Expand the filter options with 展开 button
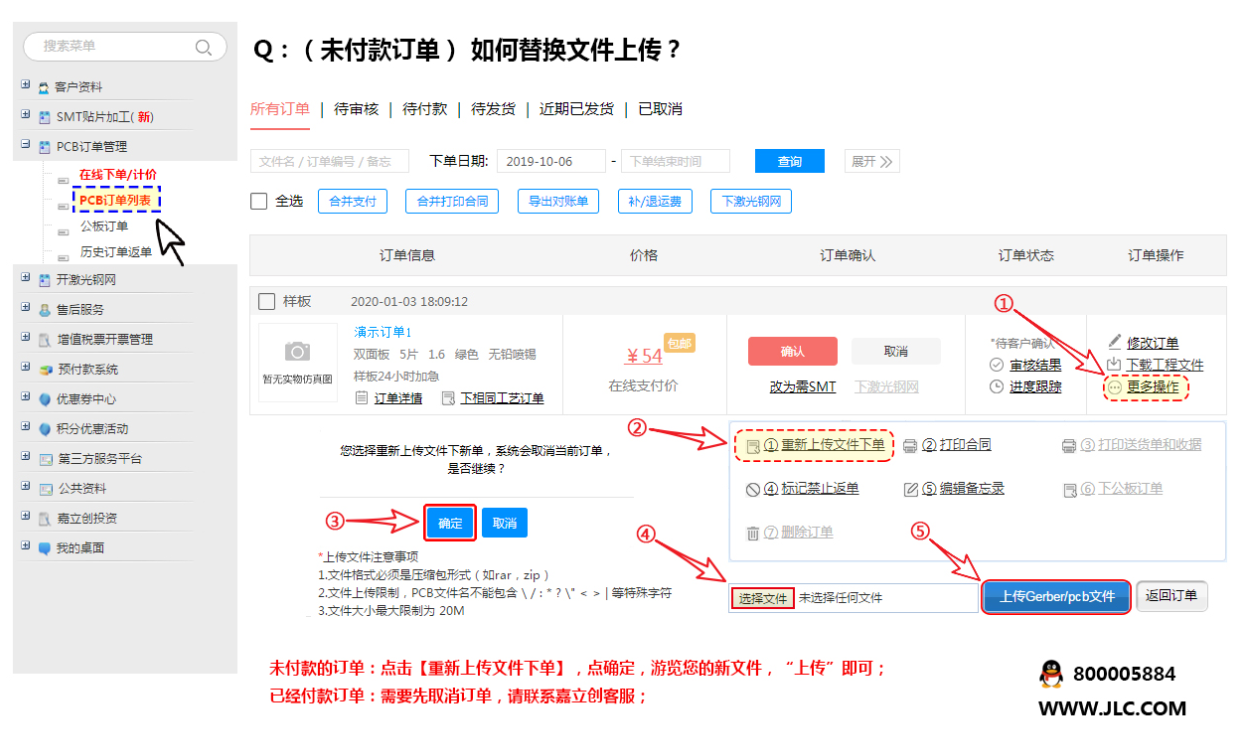Image resolution: width=1244 pixels, height=738 pixels. pos(872,161)
